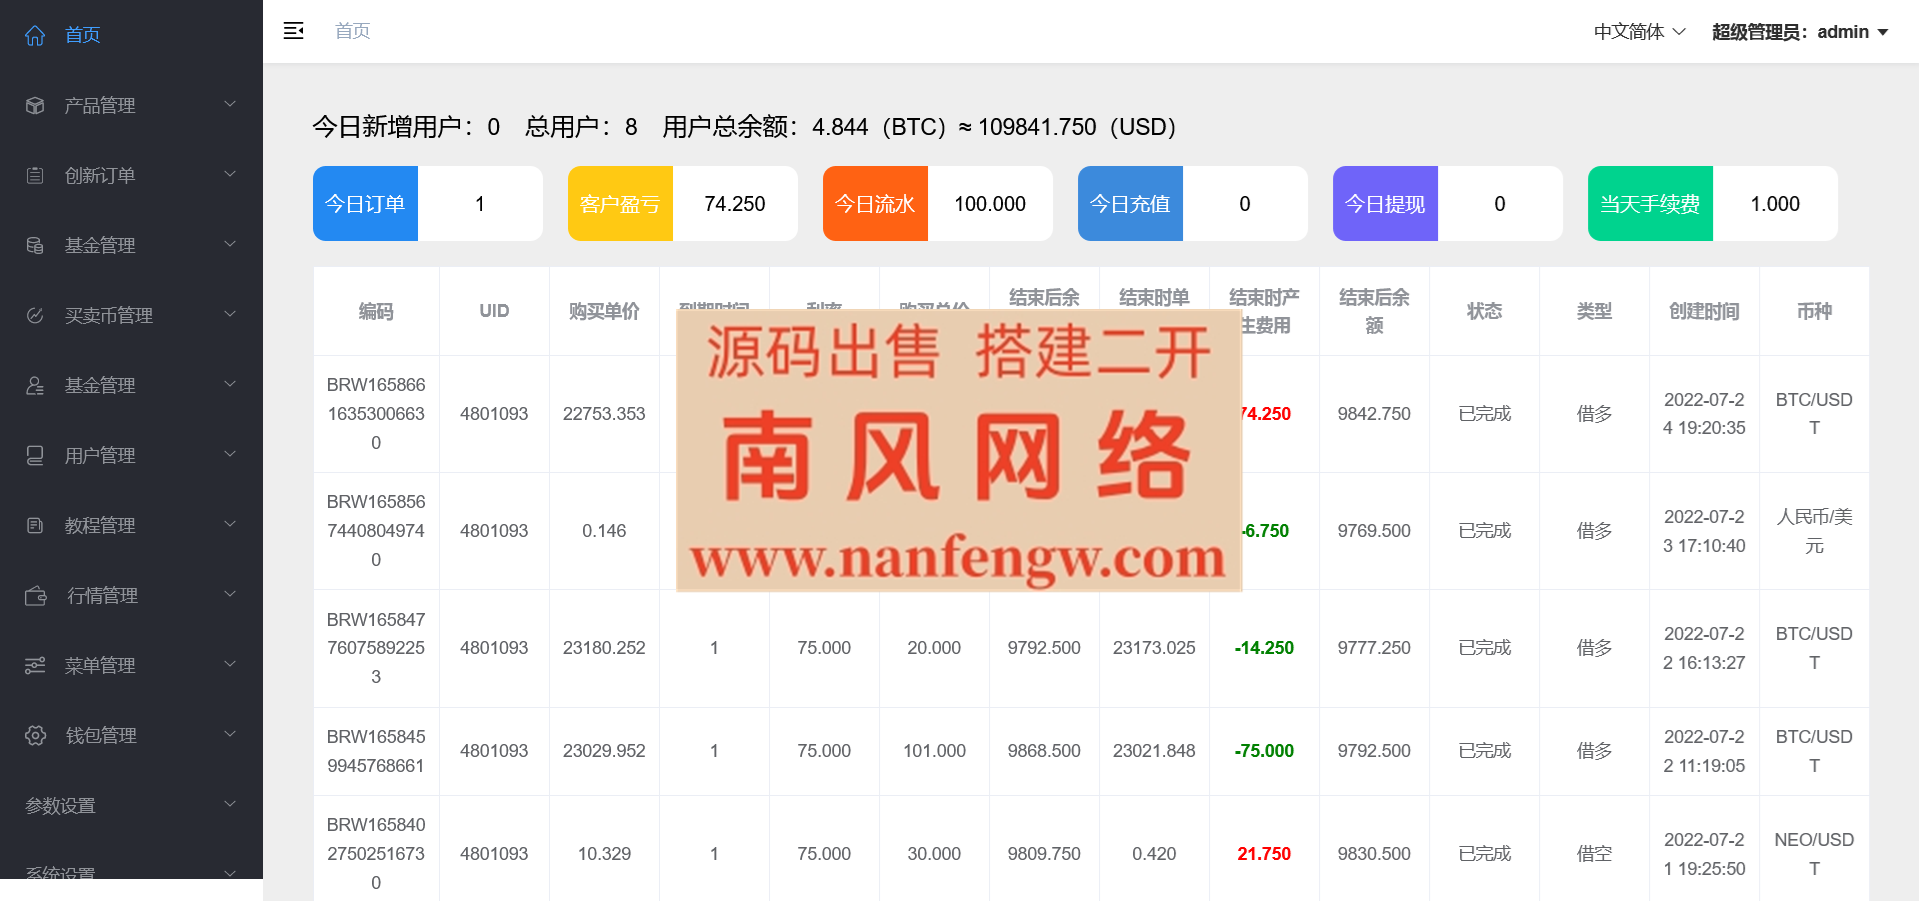Viewport: 1919px width, 901px height.
Task: Click the green 当天手续费 card label
Action: 1650,204
